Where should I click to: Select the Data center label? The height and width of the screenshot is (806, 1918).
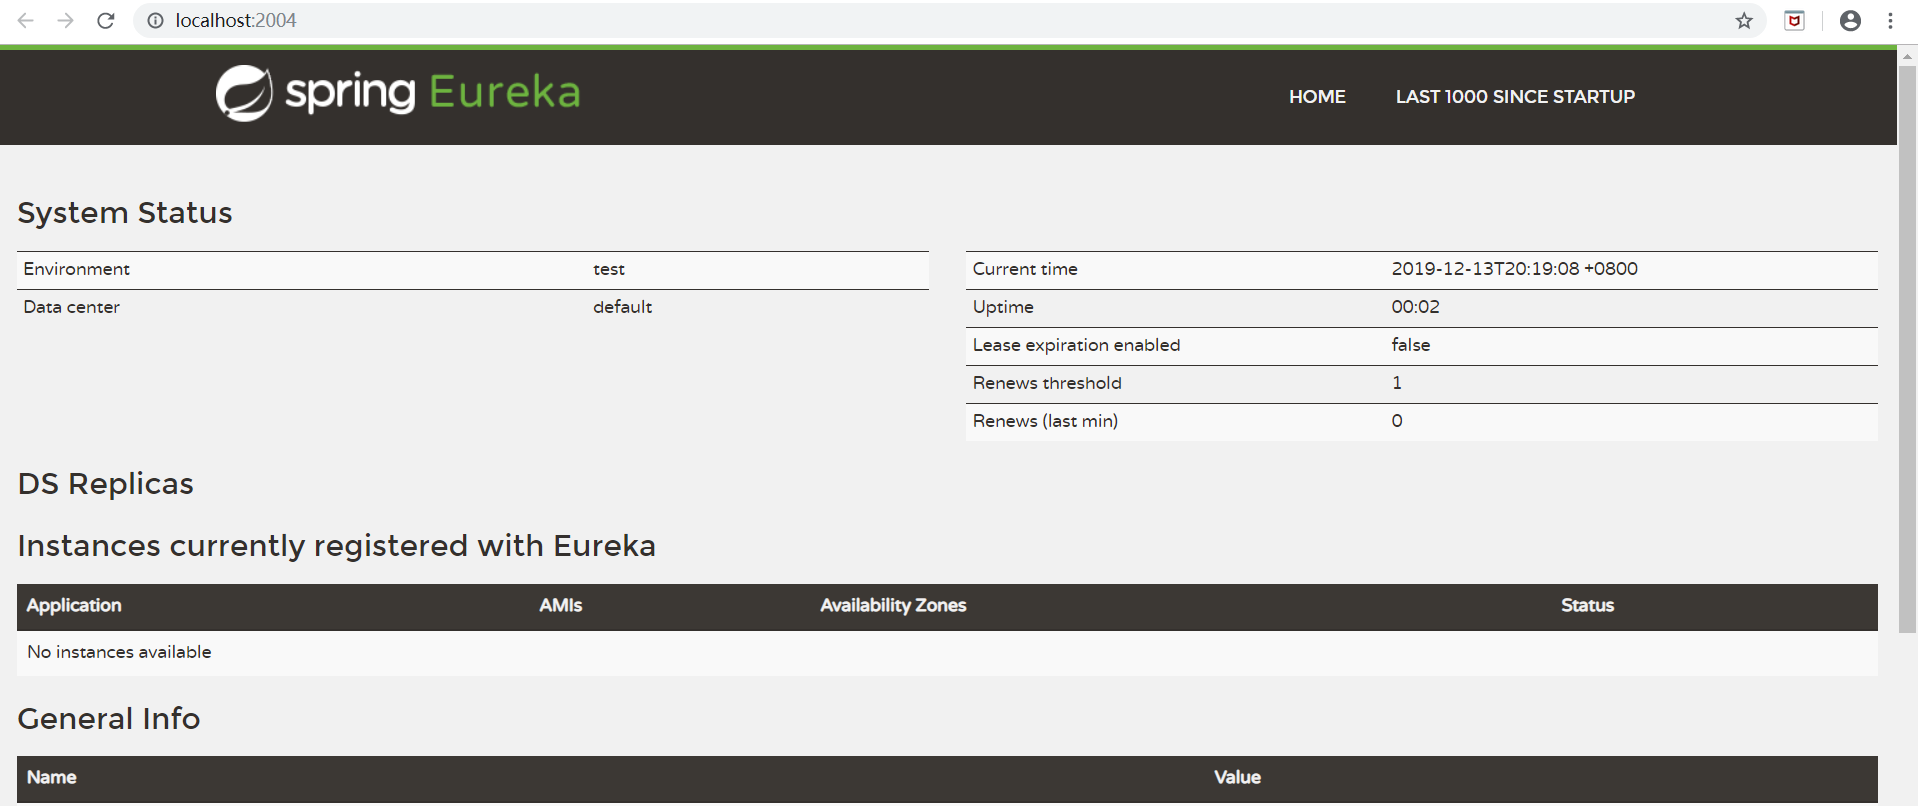72,307
